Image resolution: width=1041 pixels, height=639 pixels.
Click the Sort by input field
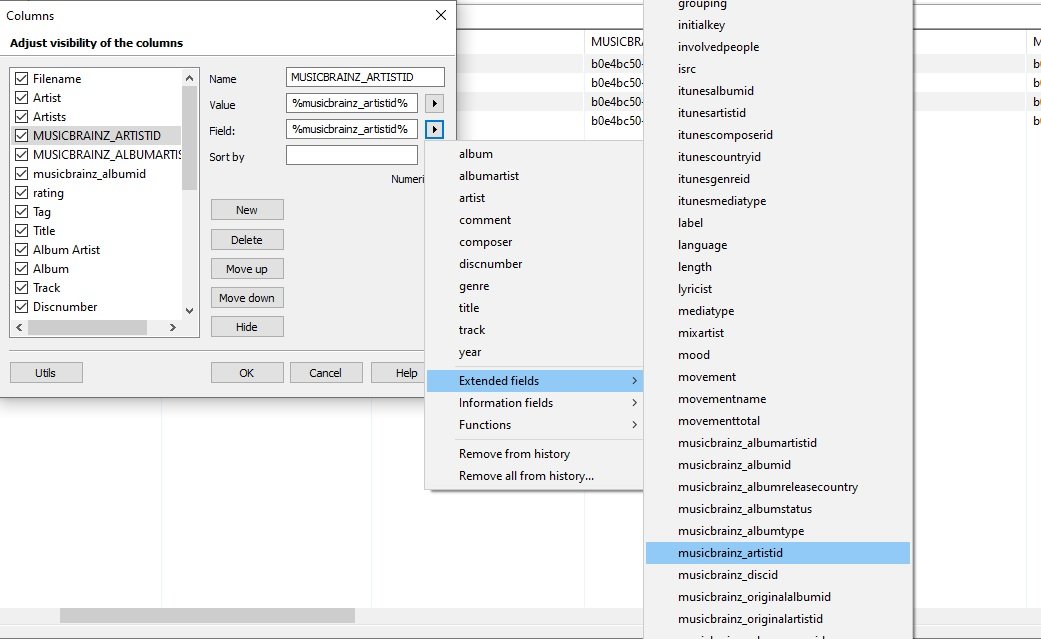click(352, 155)
